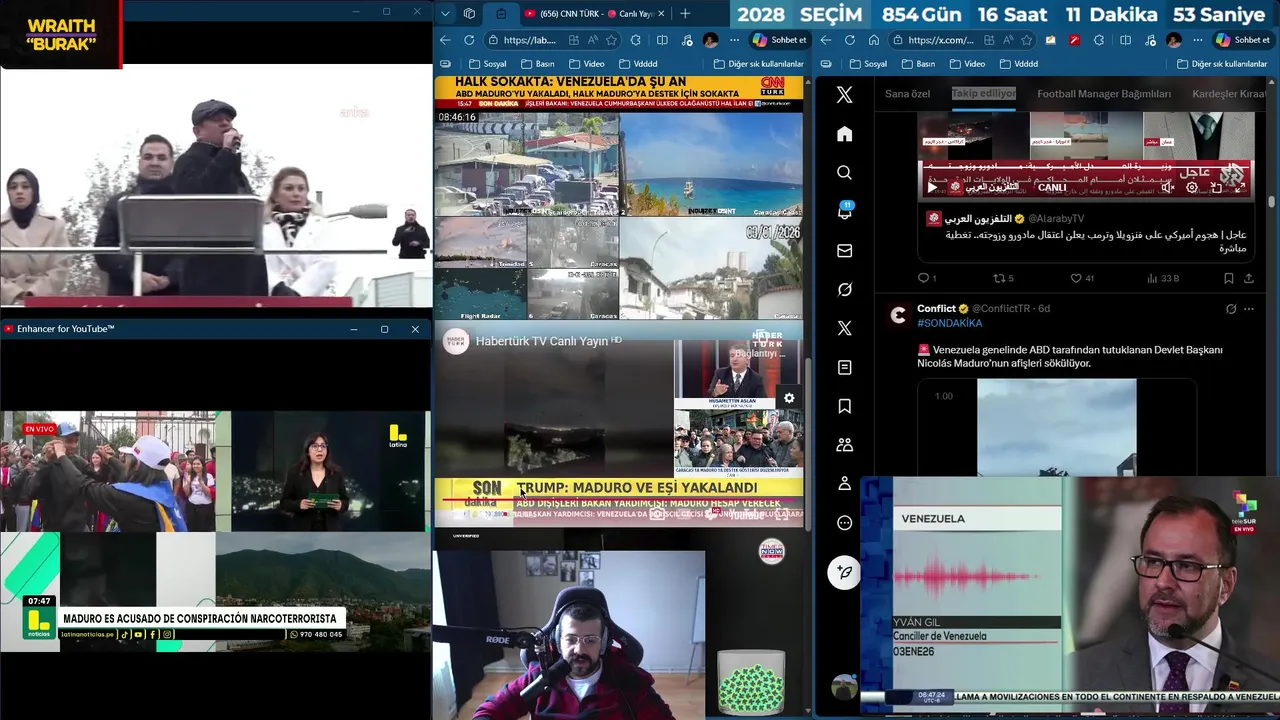Open Communities icon in X sidebar
Viewport: 1280px width, 720px height.
[844, 445]
